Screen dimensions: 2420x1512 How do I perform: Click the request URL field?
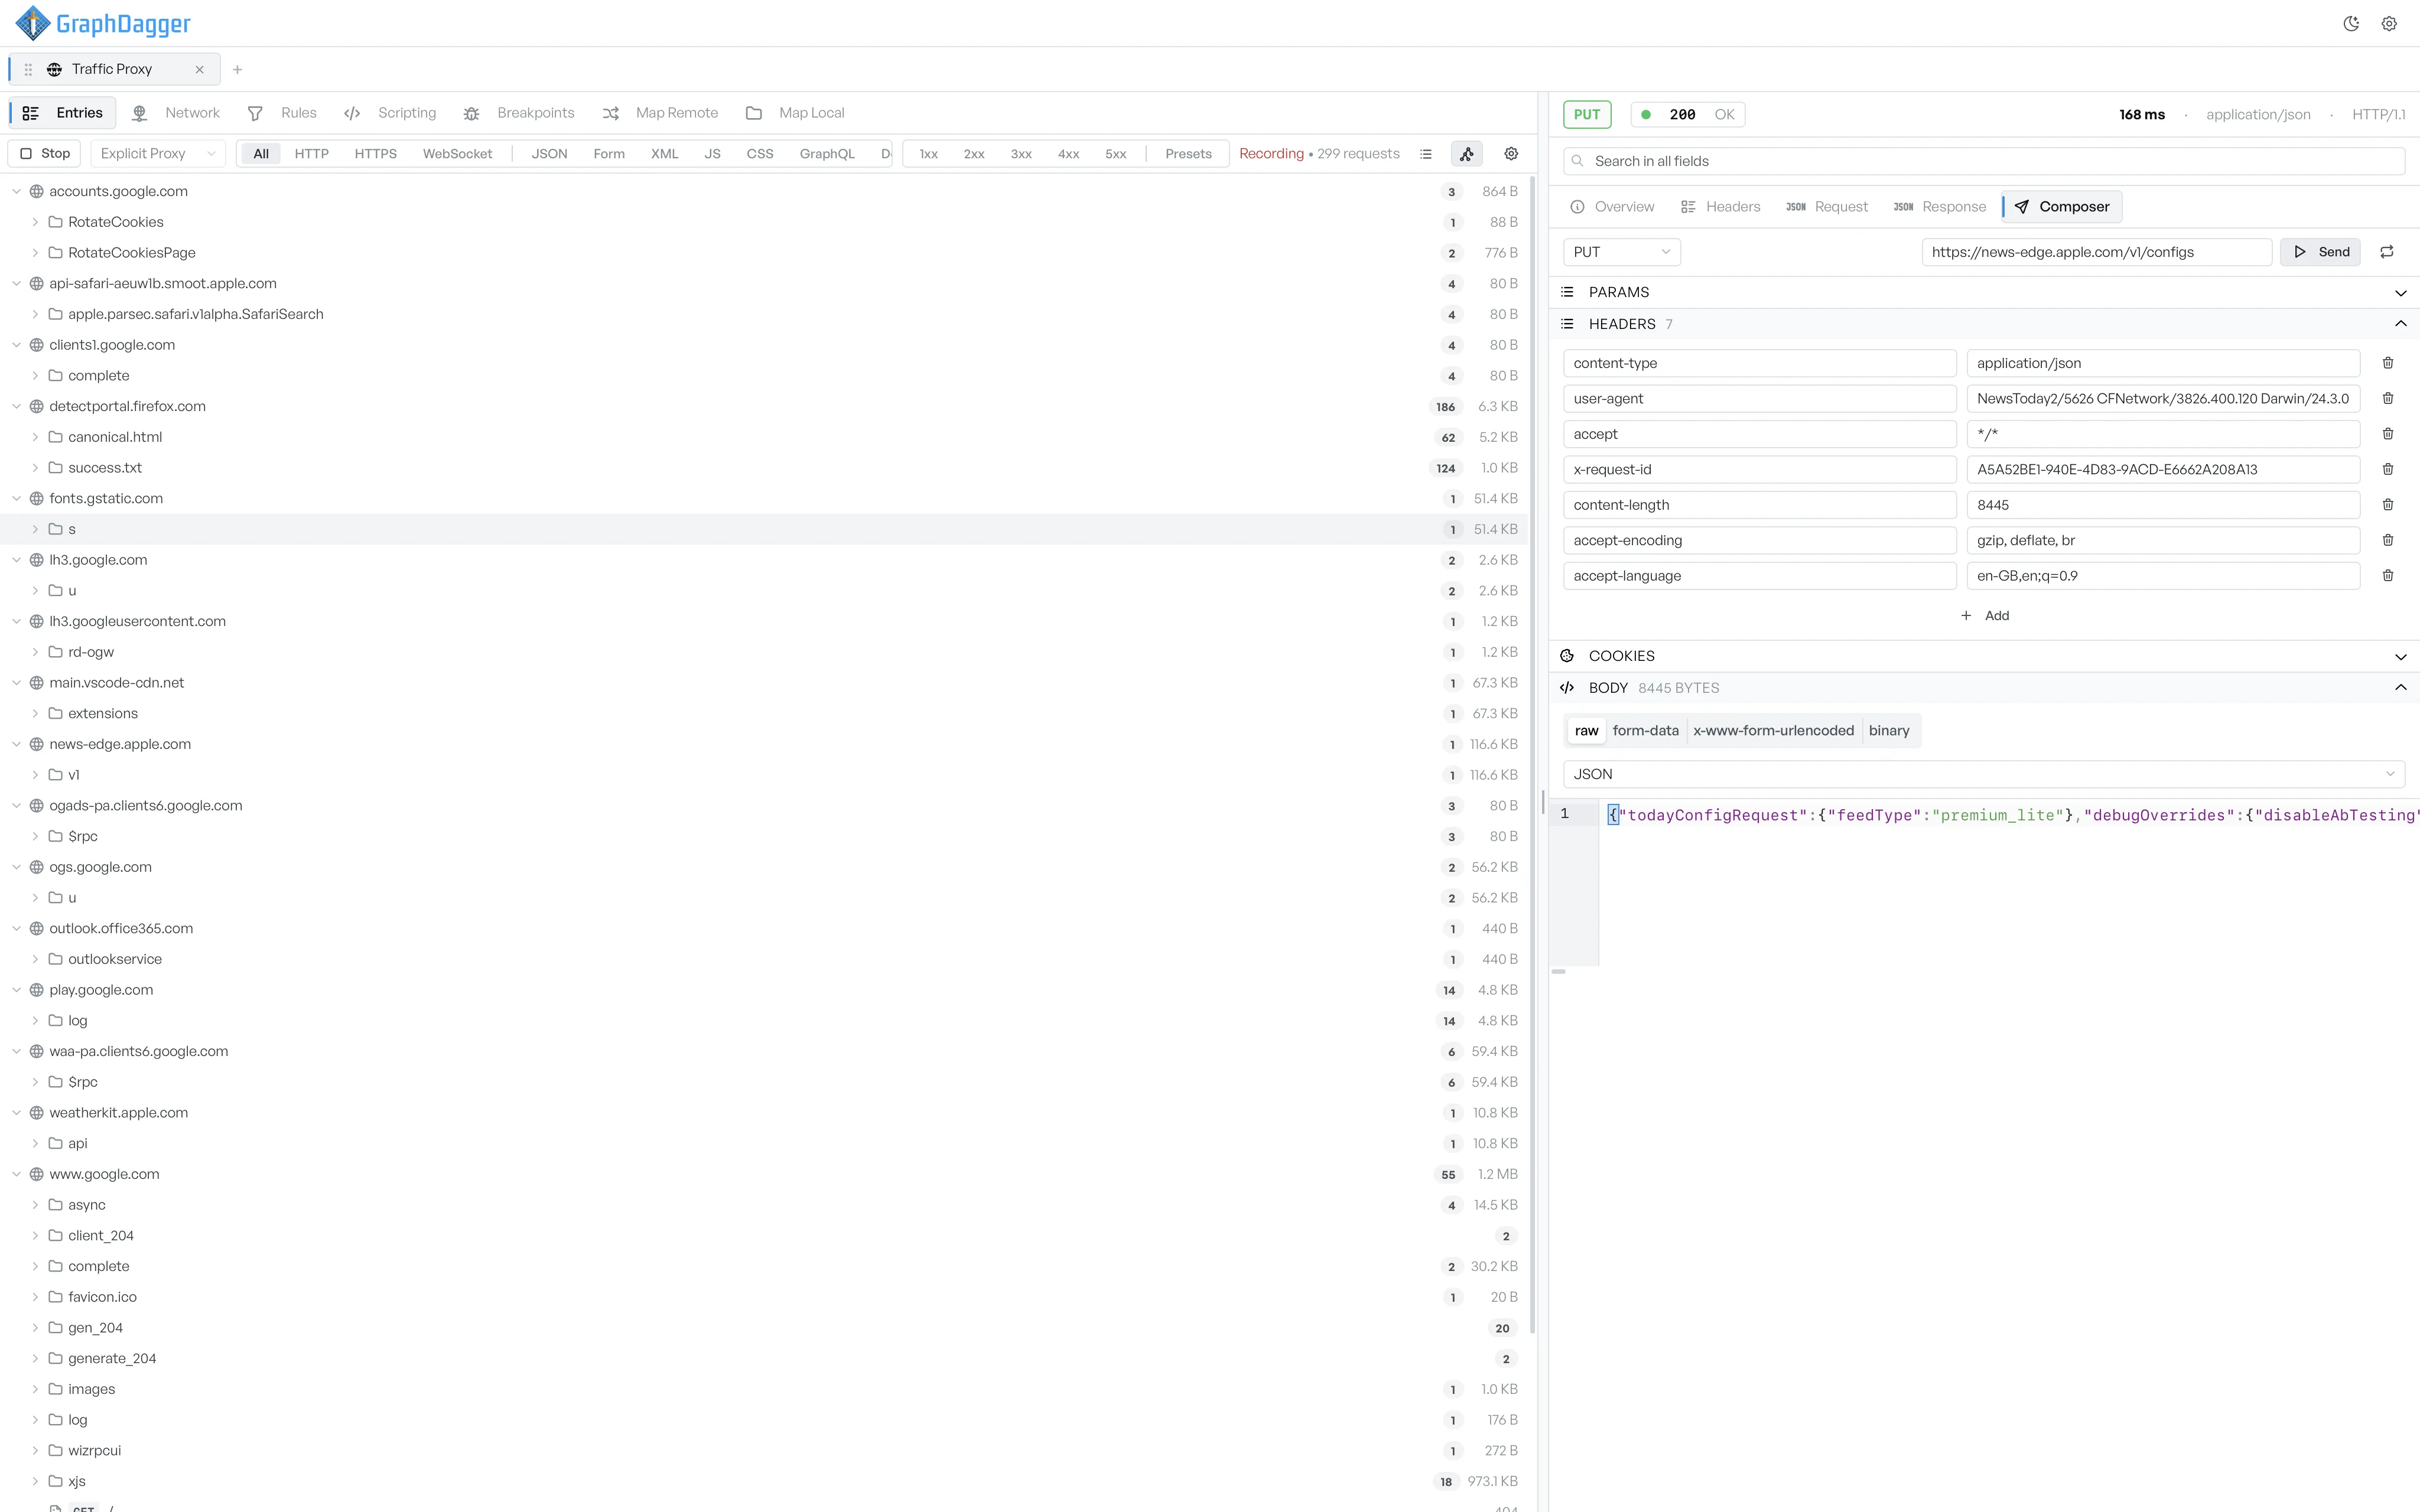(2096, 252)
